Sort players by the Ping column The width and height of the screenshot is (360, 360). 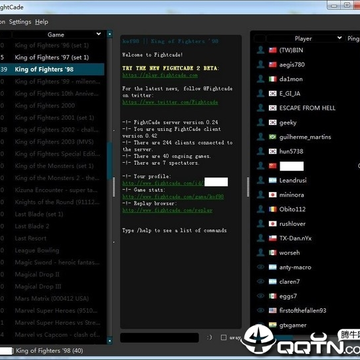[x=353, y=39]
